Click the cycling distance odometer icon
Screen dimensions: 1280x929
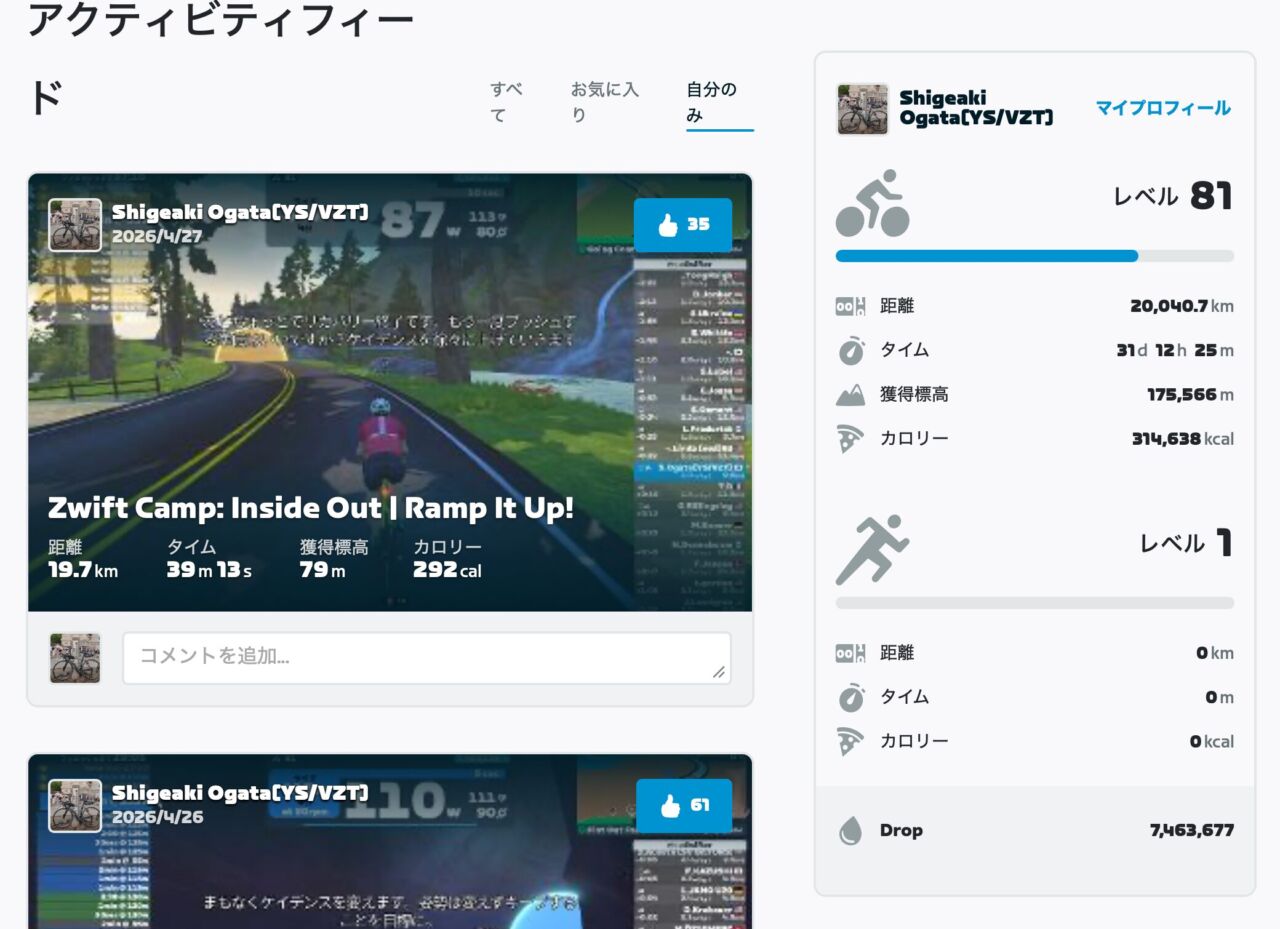click(850, 307)
